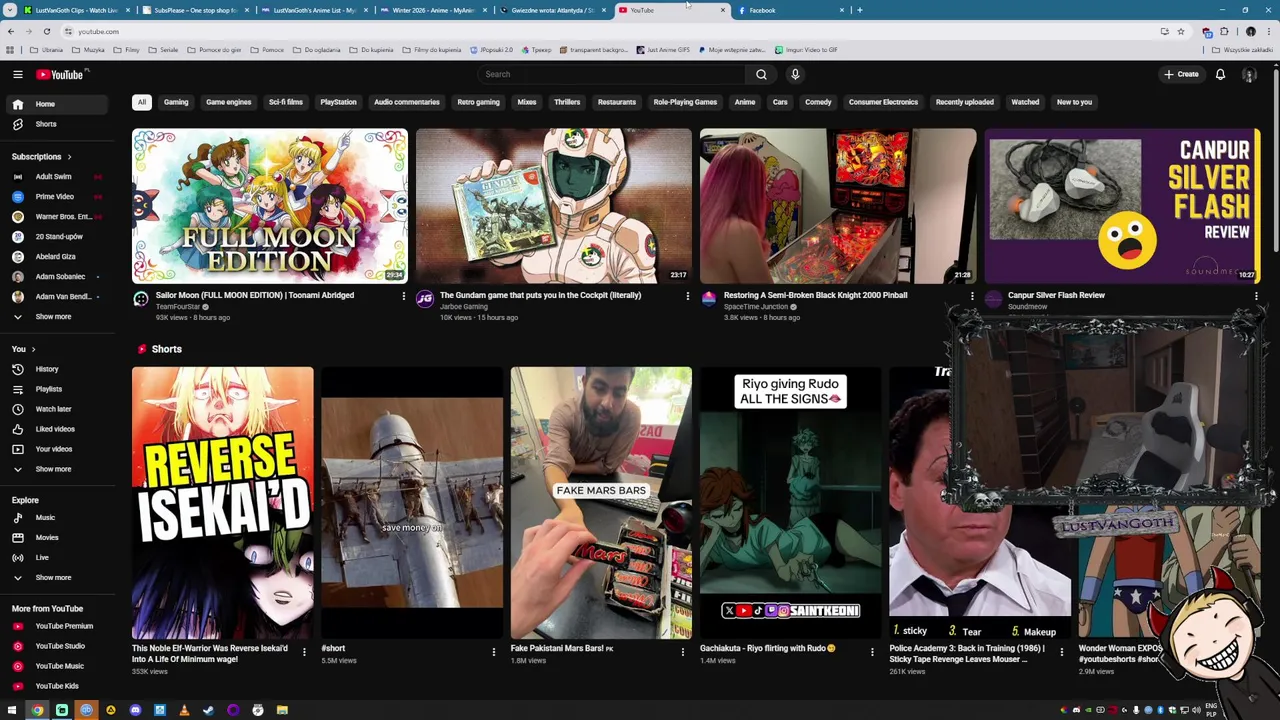Switch to the SubsPlease browser tab
1280x720 pixels.
(x=195, y=10)
